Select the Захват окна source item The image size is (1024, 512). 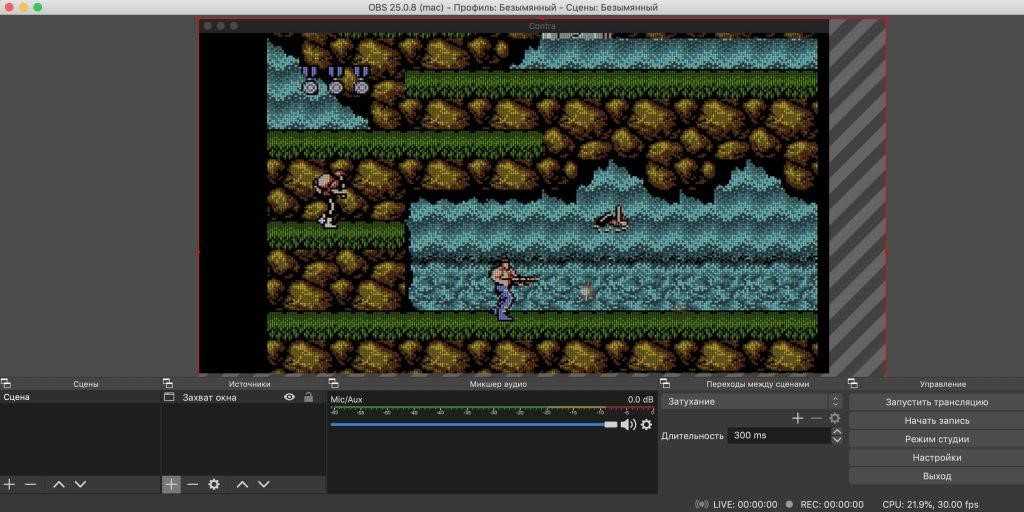(x=209, y=397)
